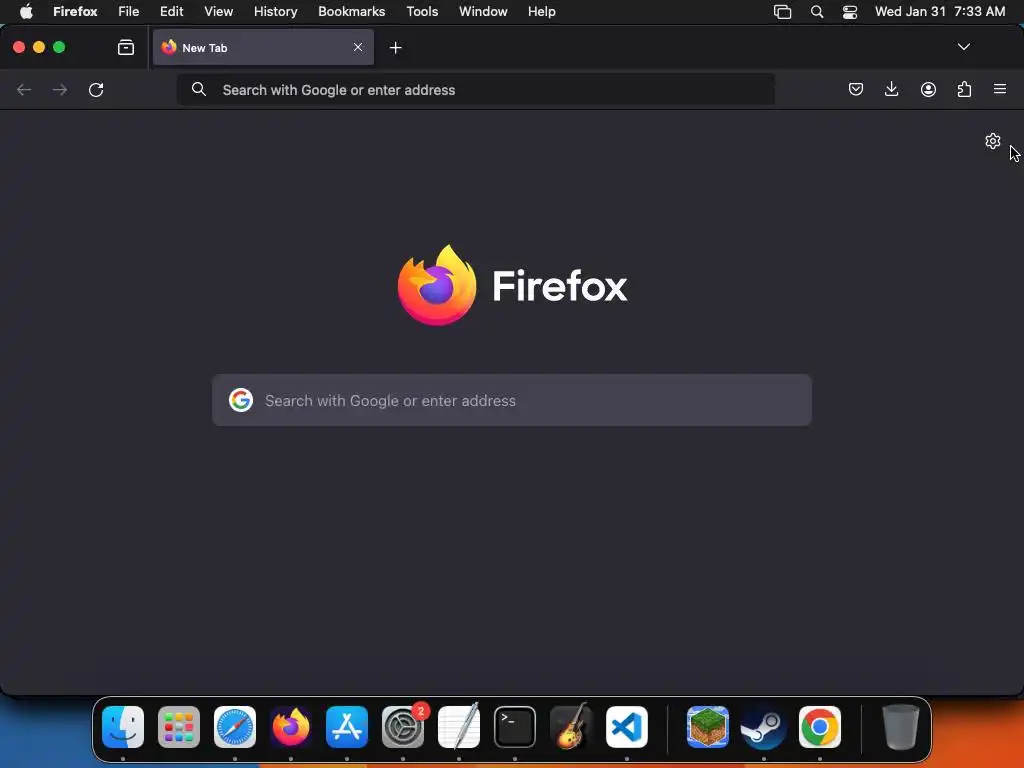Show the Downloads panel

pyautogui.click(x=891, y=89)
